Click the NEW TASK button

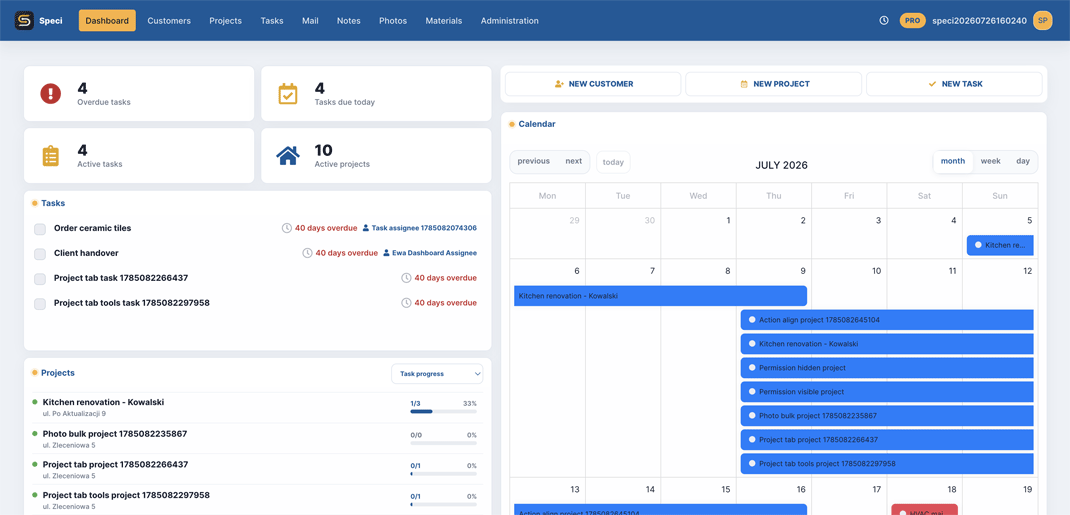pos(954,84)
